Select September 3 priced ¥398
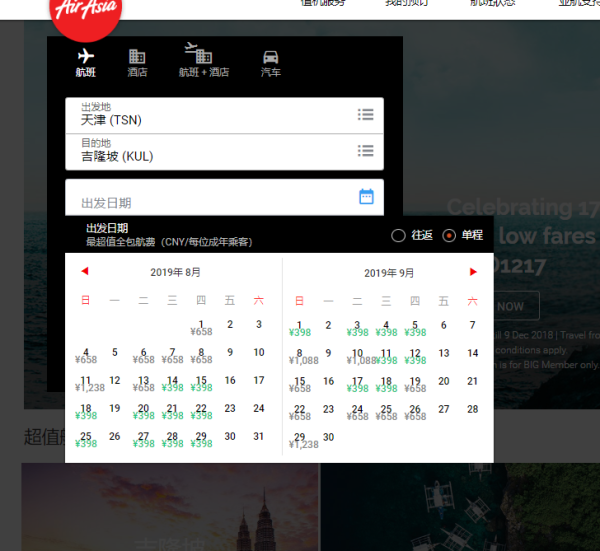600x551 pixels. 357,329
